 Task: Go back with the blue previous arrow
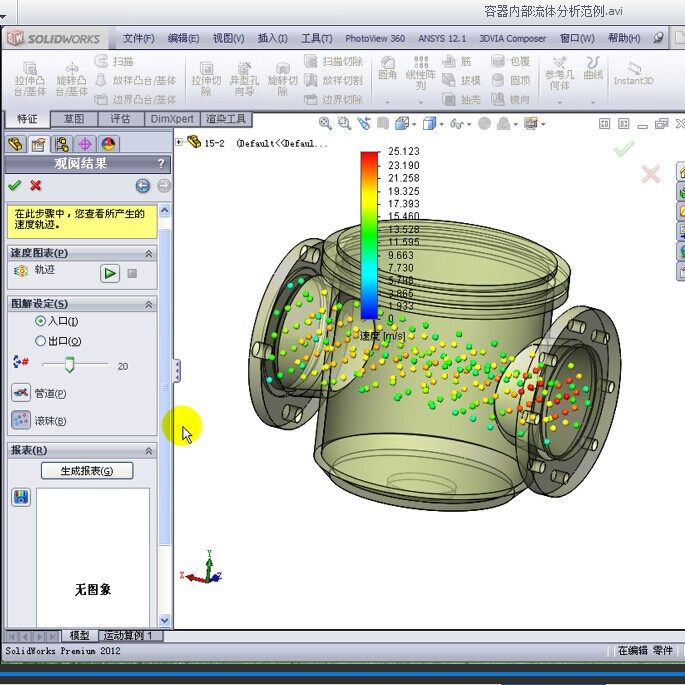(142, 185)
